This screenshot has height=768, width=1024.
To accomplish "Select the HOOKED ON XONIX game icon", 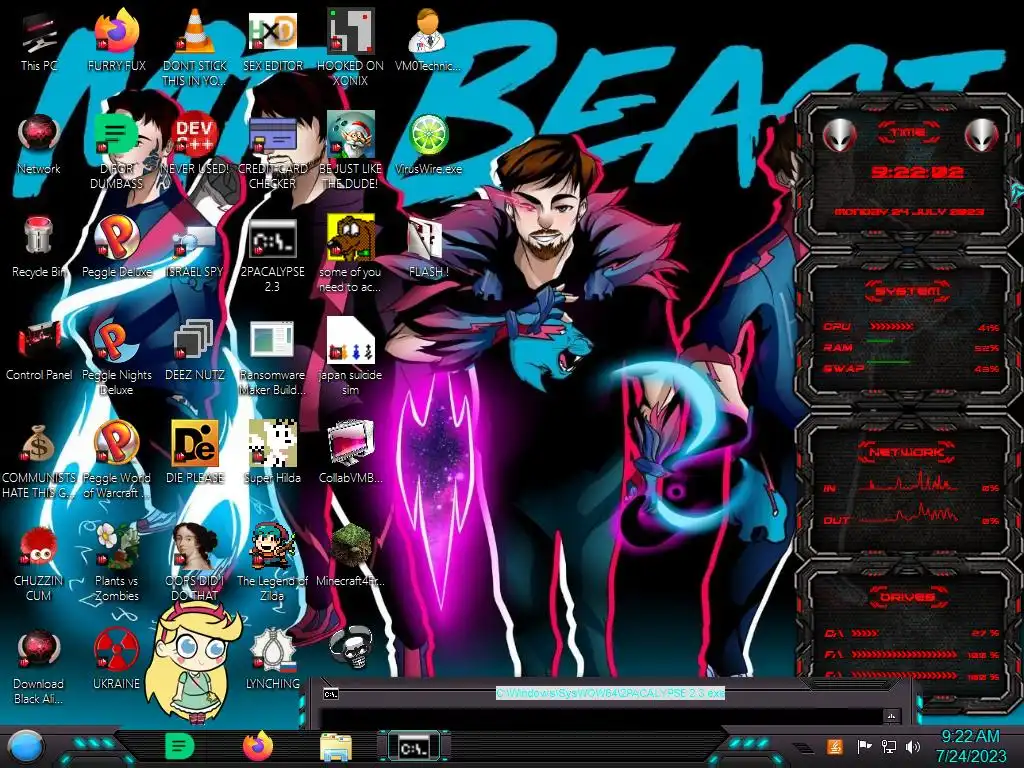I will (350, 46).
